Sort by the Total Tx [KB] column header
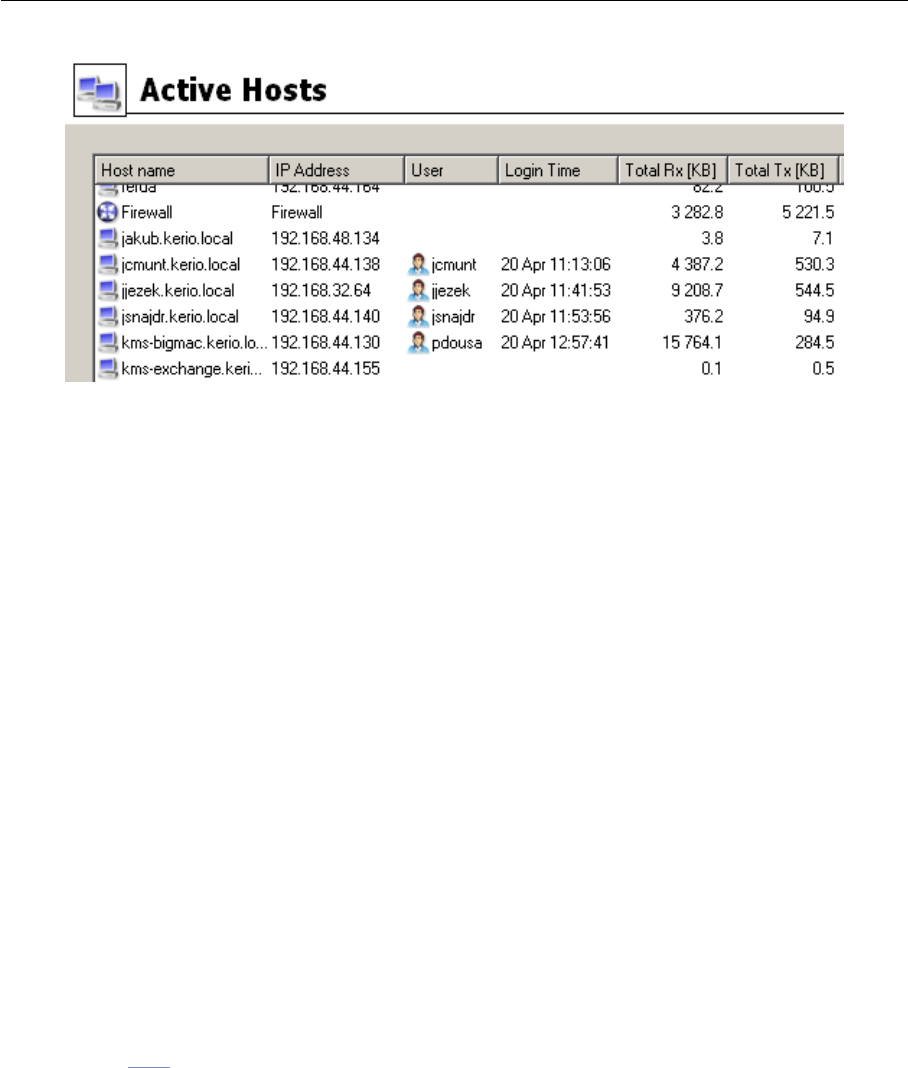The width and height of the screenshot is (908, 1068). click(783, 170)
